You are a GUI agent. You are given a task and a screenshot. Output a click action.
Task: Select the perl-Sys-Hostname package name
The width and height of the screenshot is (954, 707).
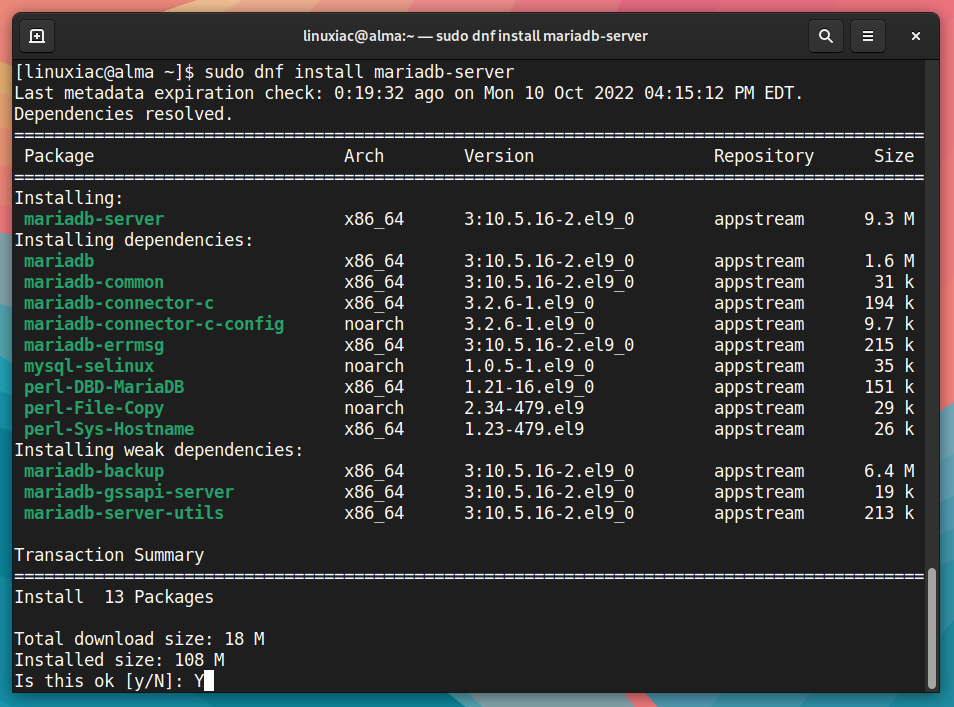(109, 429)
